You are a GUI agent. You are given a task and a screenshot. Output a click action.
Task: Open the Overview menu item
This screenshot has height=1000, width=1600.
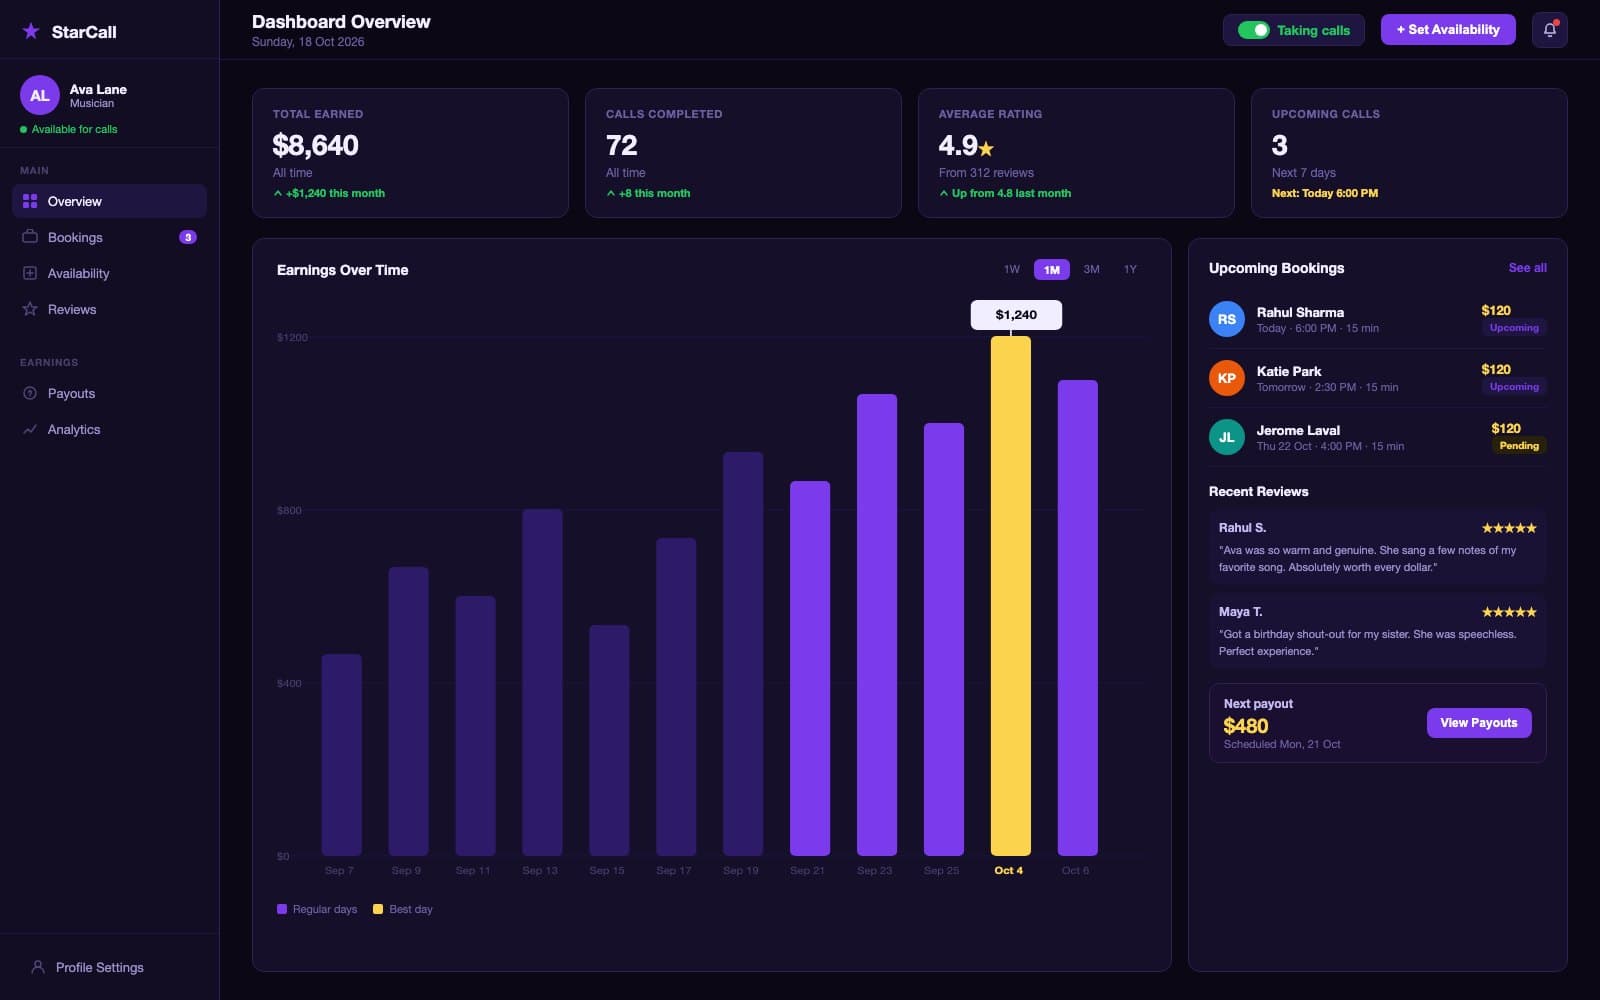109,201
